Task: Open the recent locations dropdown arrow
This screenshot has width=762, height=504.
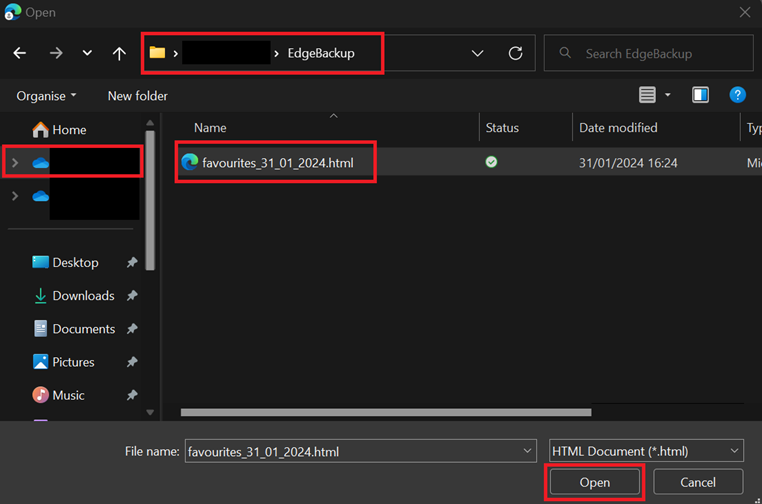Action: (x=87, y=53)
